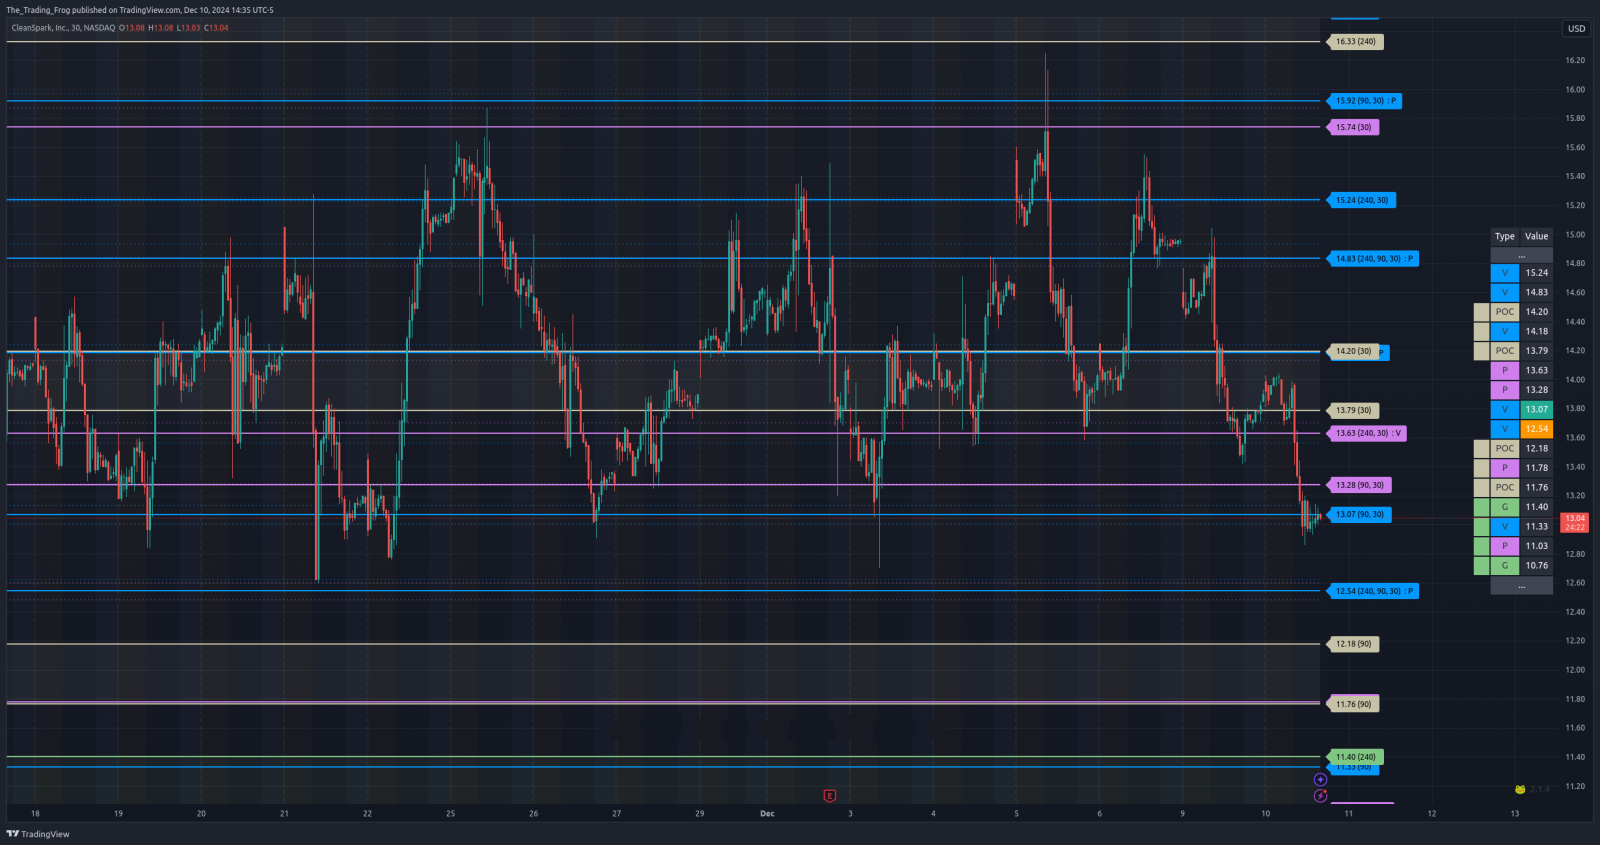Click the 'The_Trading_Frog published on TradingView.com' header text
The height and width of the screenshot is (845, 1600).
pyautogui.click(x=93, y=10)
